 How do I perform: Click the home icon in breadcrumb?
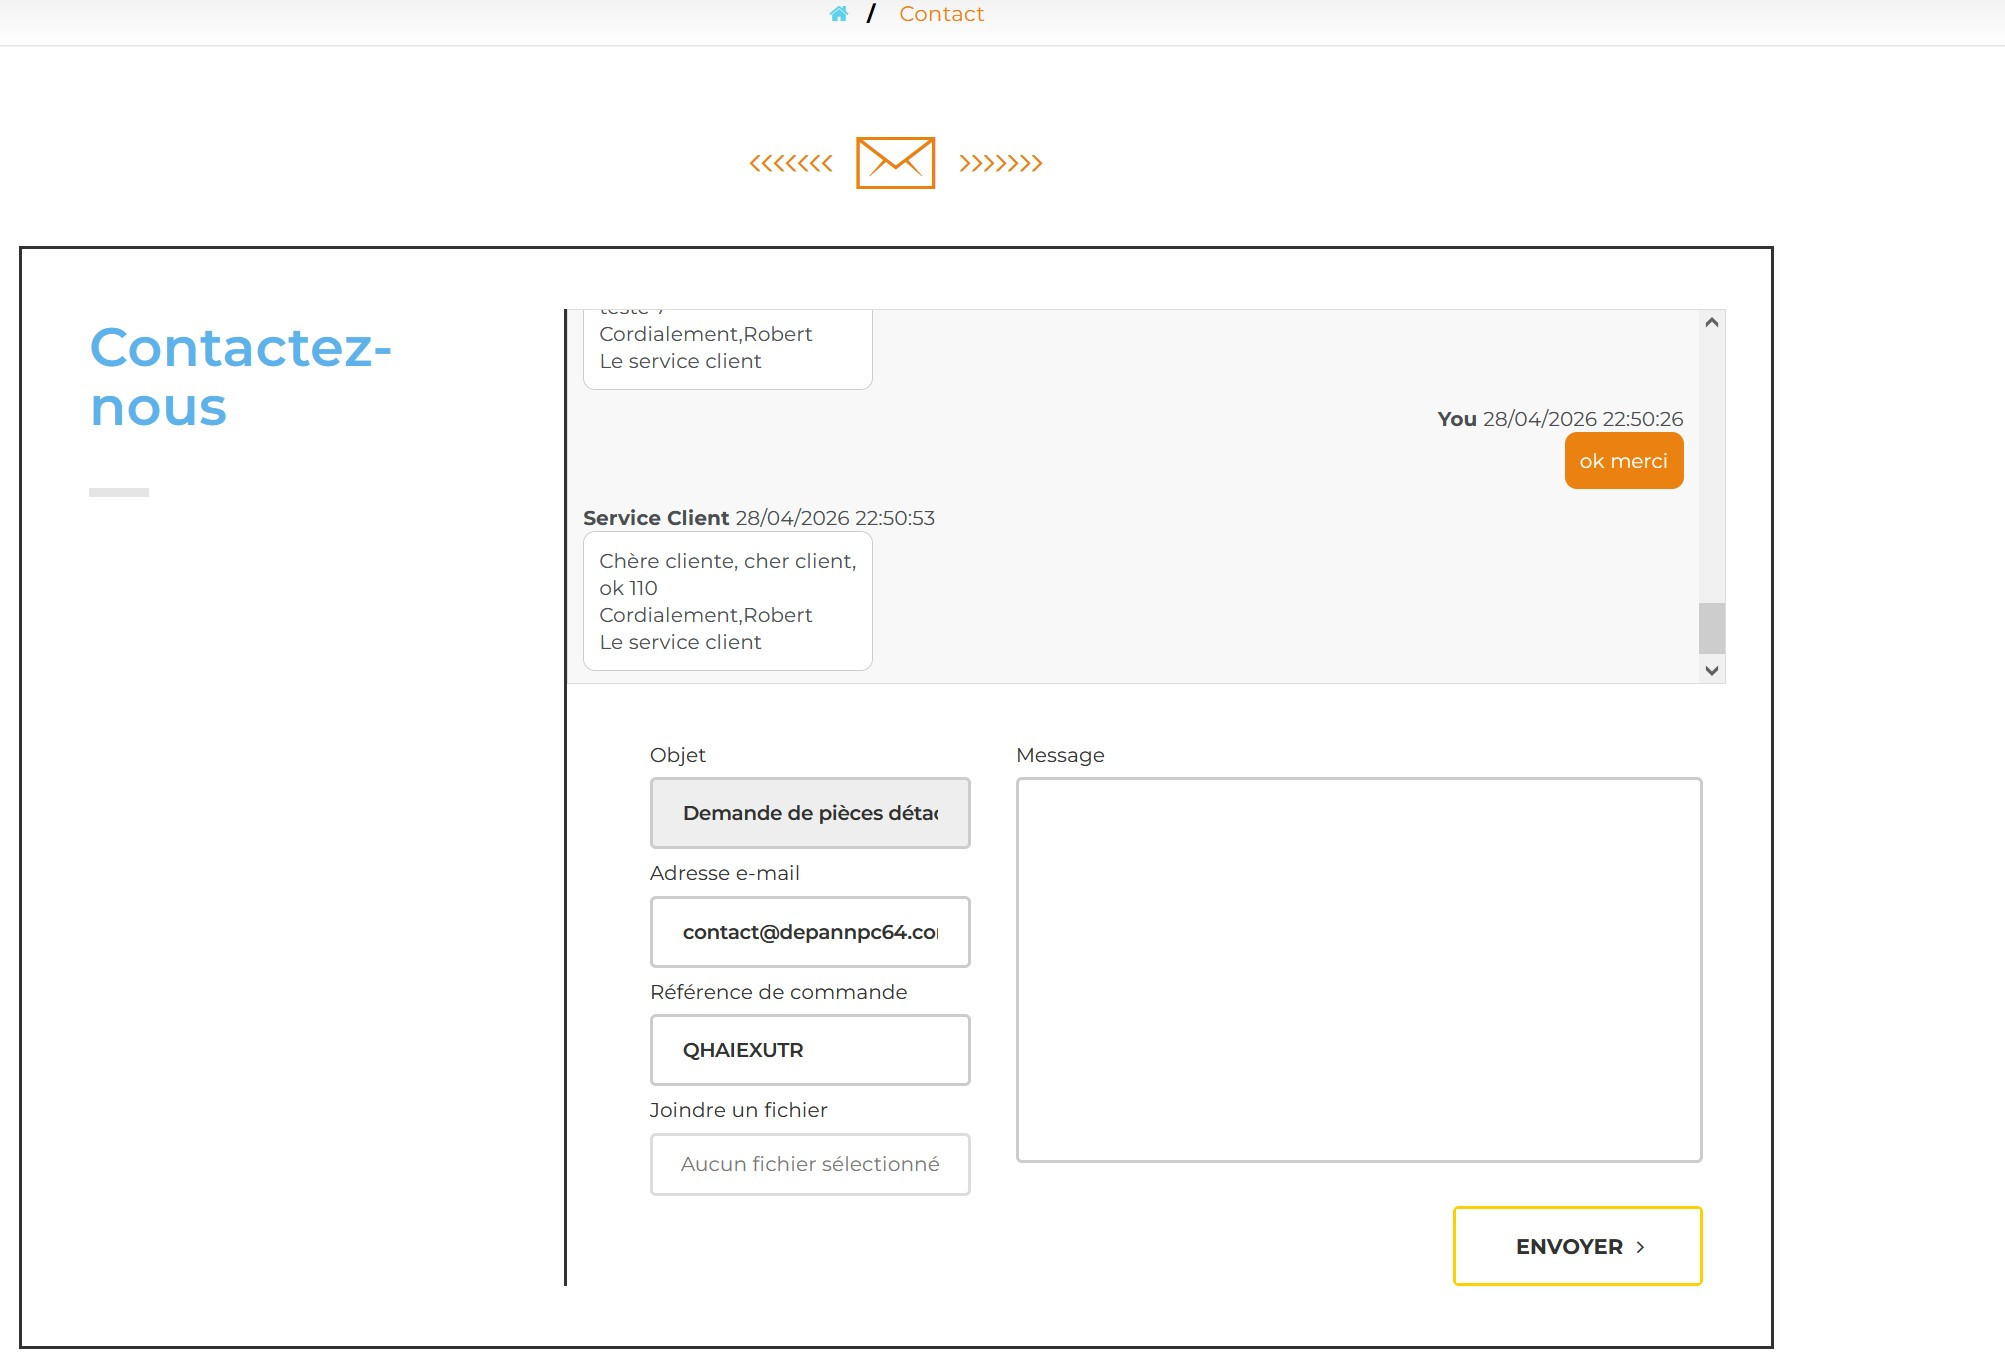point(838,14)
